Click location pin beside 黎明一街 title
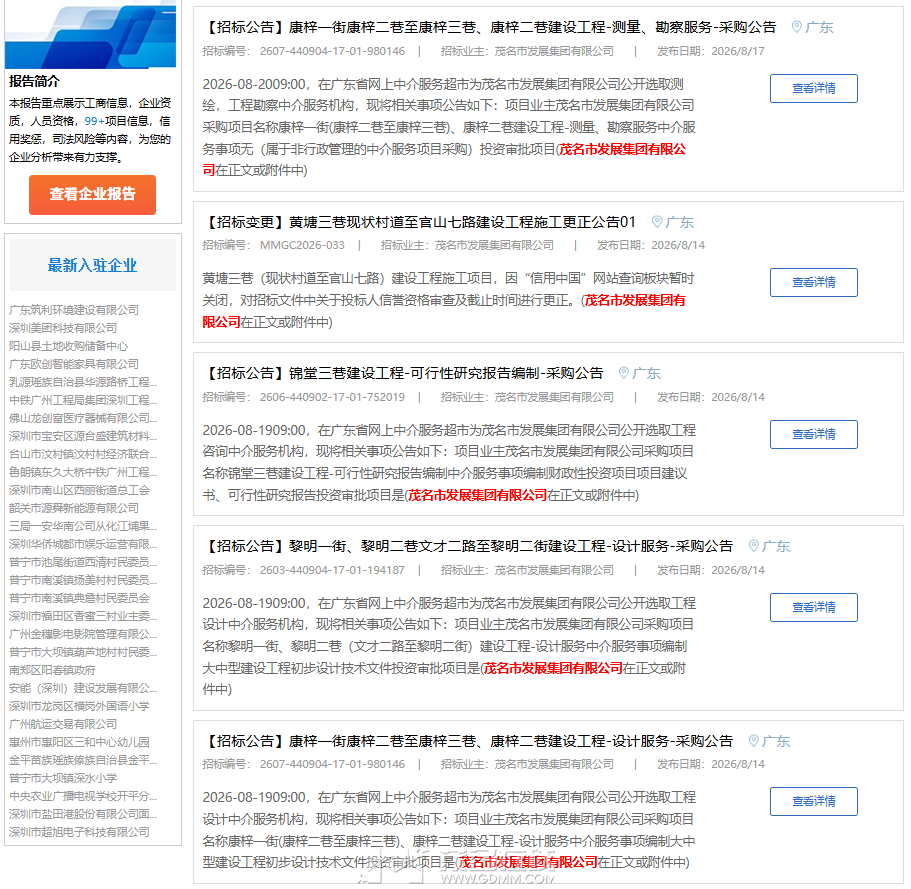911x889 pixels. (x=754, y=546)
